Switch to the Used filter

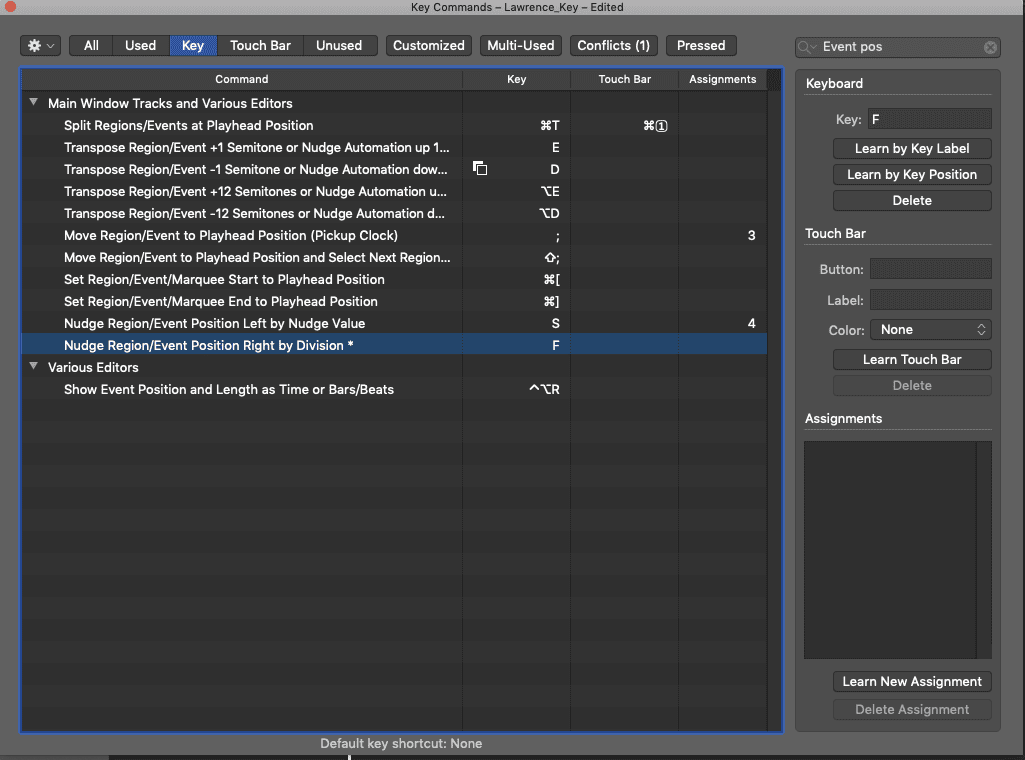click(x=141, y=46)
